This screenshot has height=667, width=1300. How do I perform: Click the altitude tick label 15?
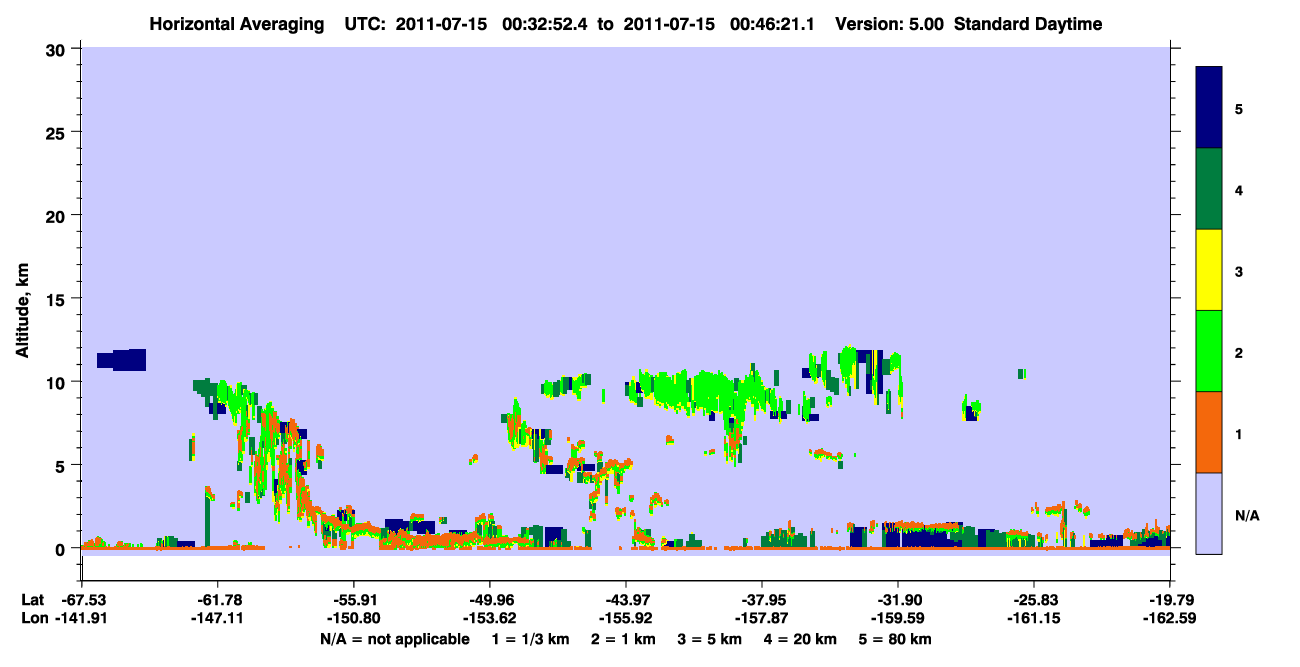click(x=58, y=299)
